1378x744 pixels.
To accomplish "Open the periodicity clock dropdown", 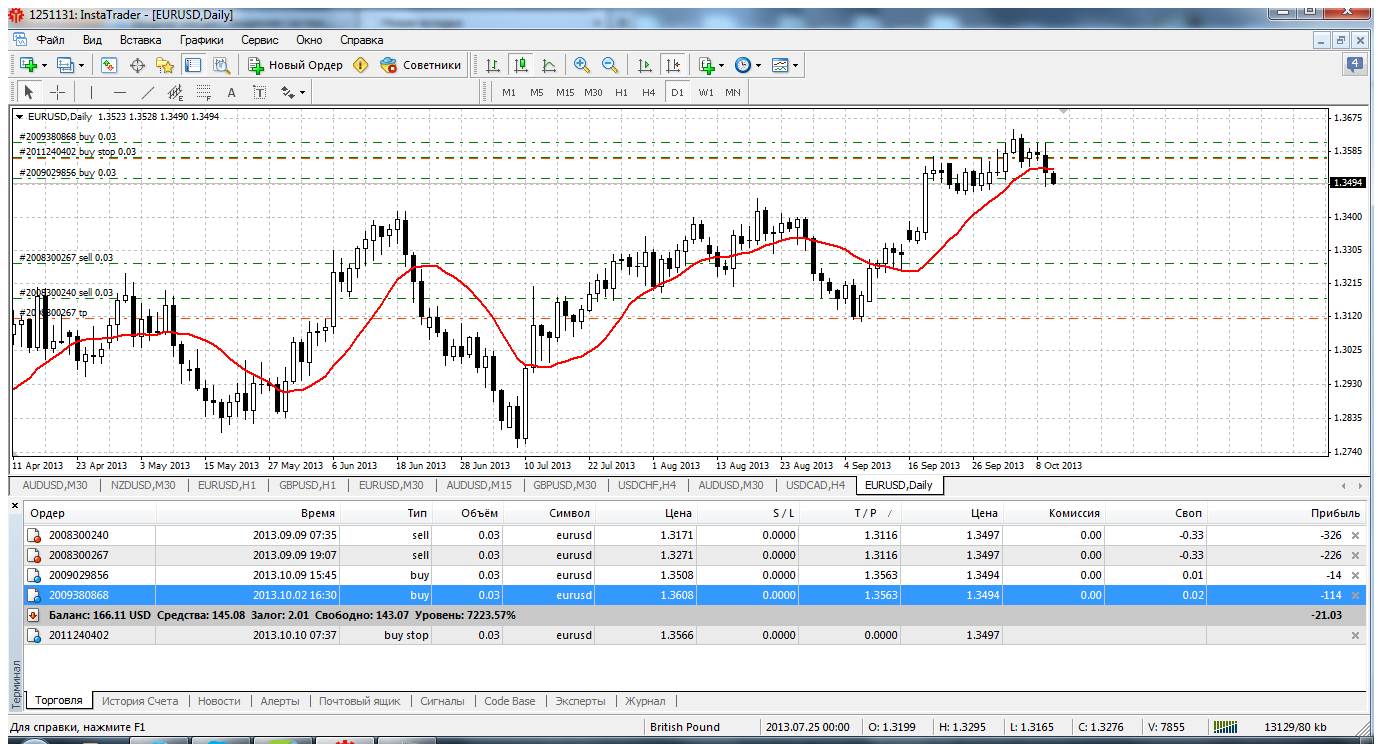I will 747,65.
